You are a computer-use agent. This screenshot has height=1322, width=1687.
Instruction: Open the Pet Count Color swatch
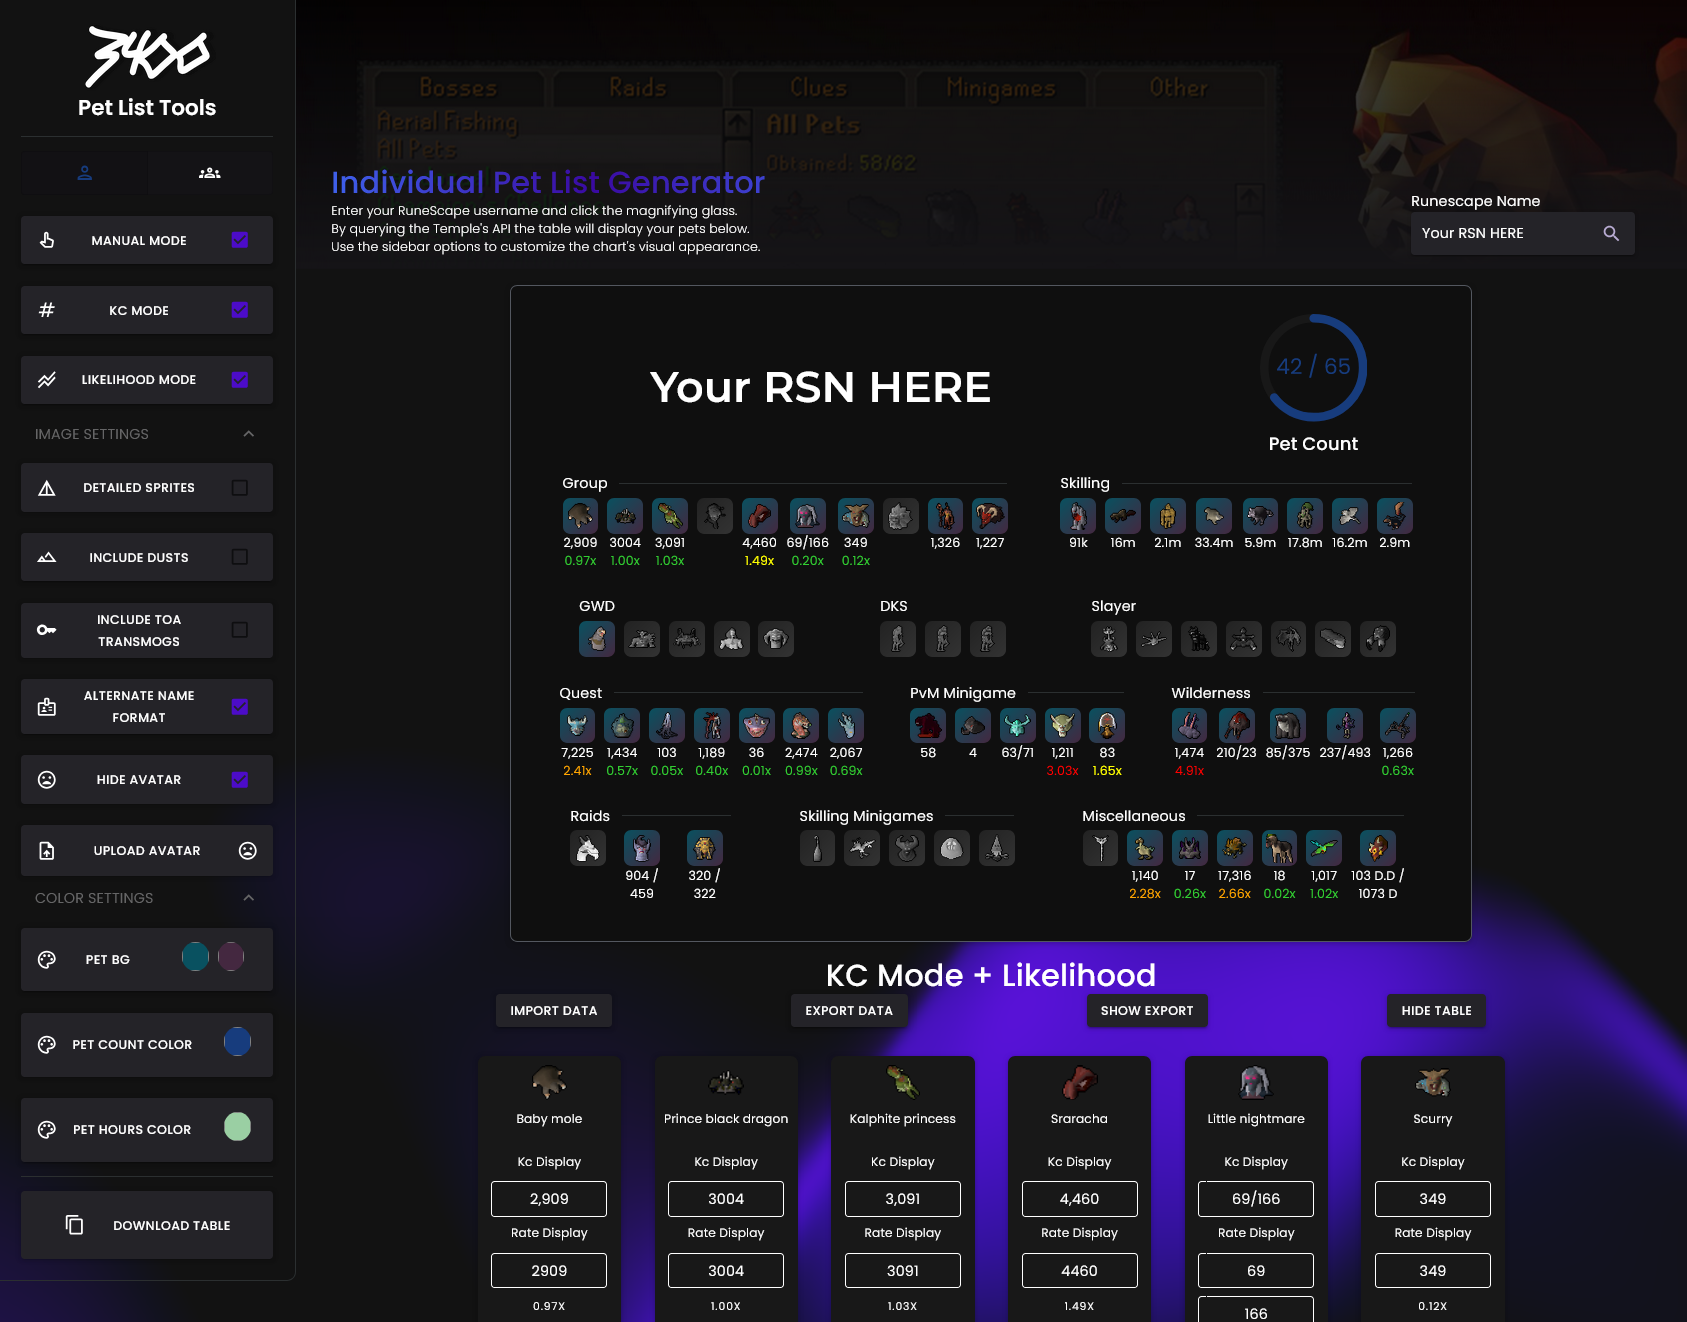[238, 1042]
